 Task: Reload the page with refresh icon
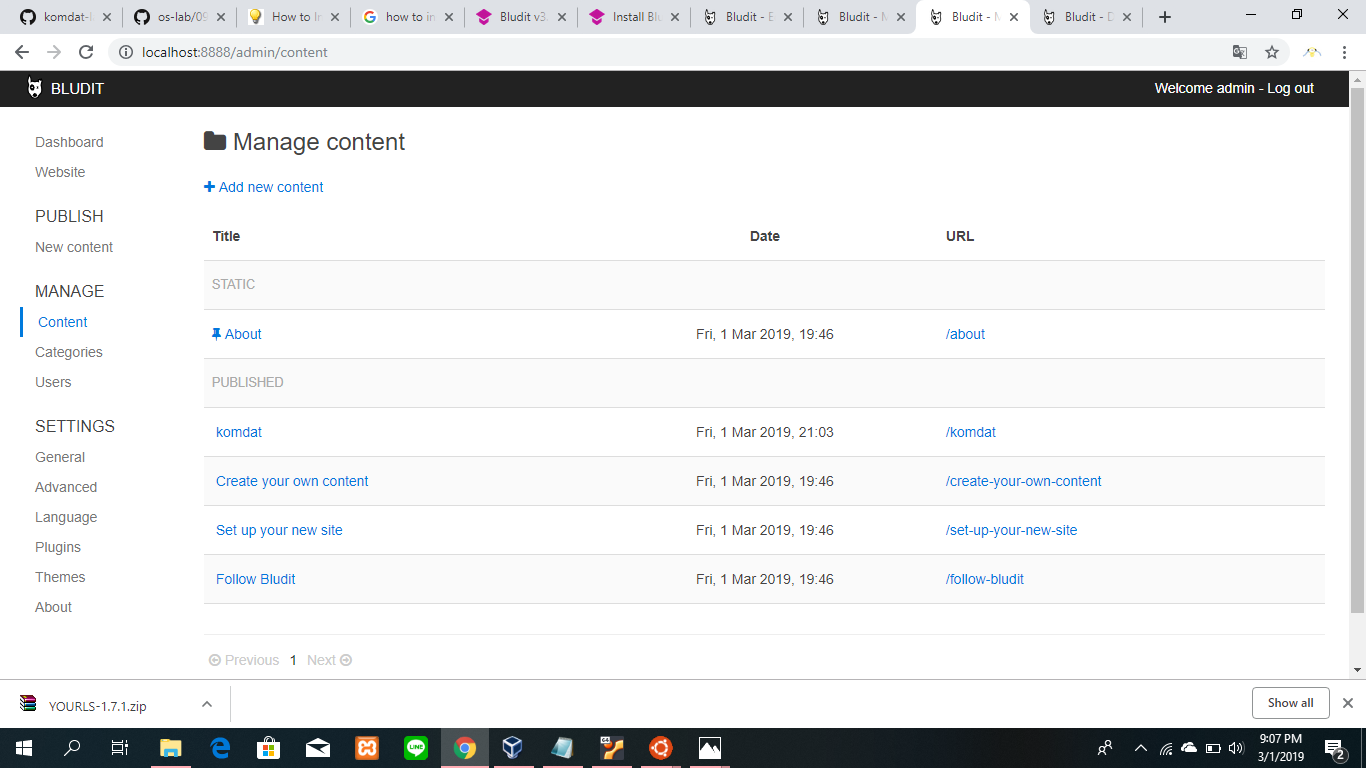[86, 52]
